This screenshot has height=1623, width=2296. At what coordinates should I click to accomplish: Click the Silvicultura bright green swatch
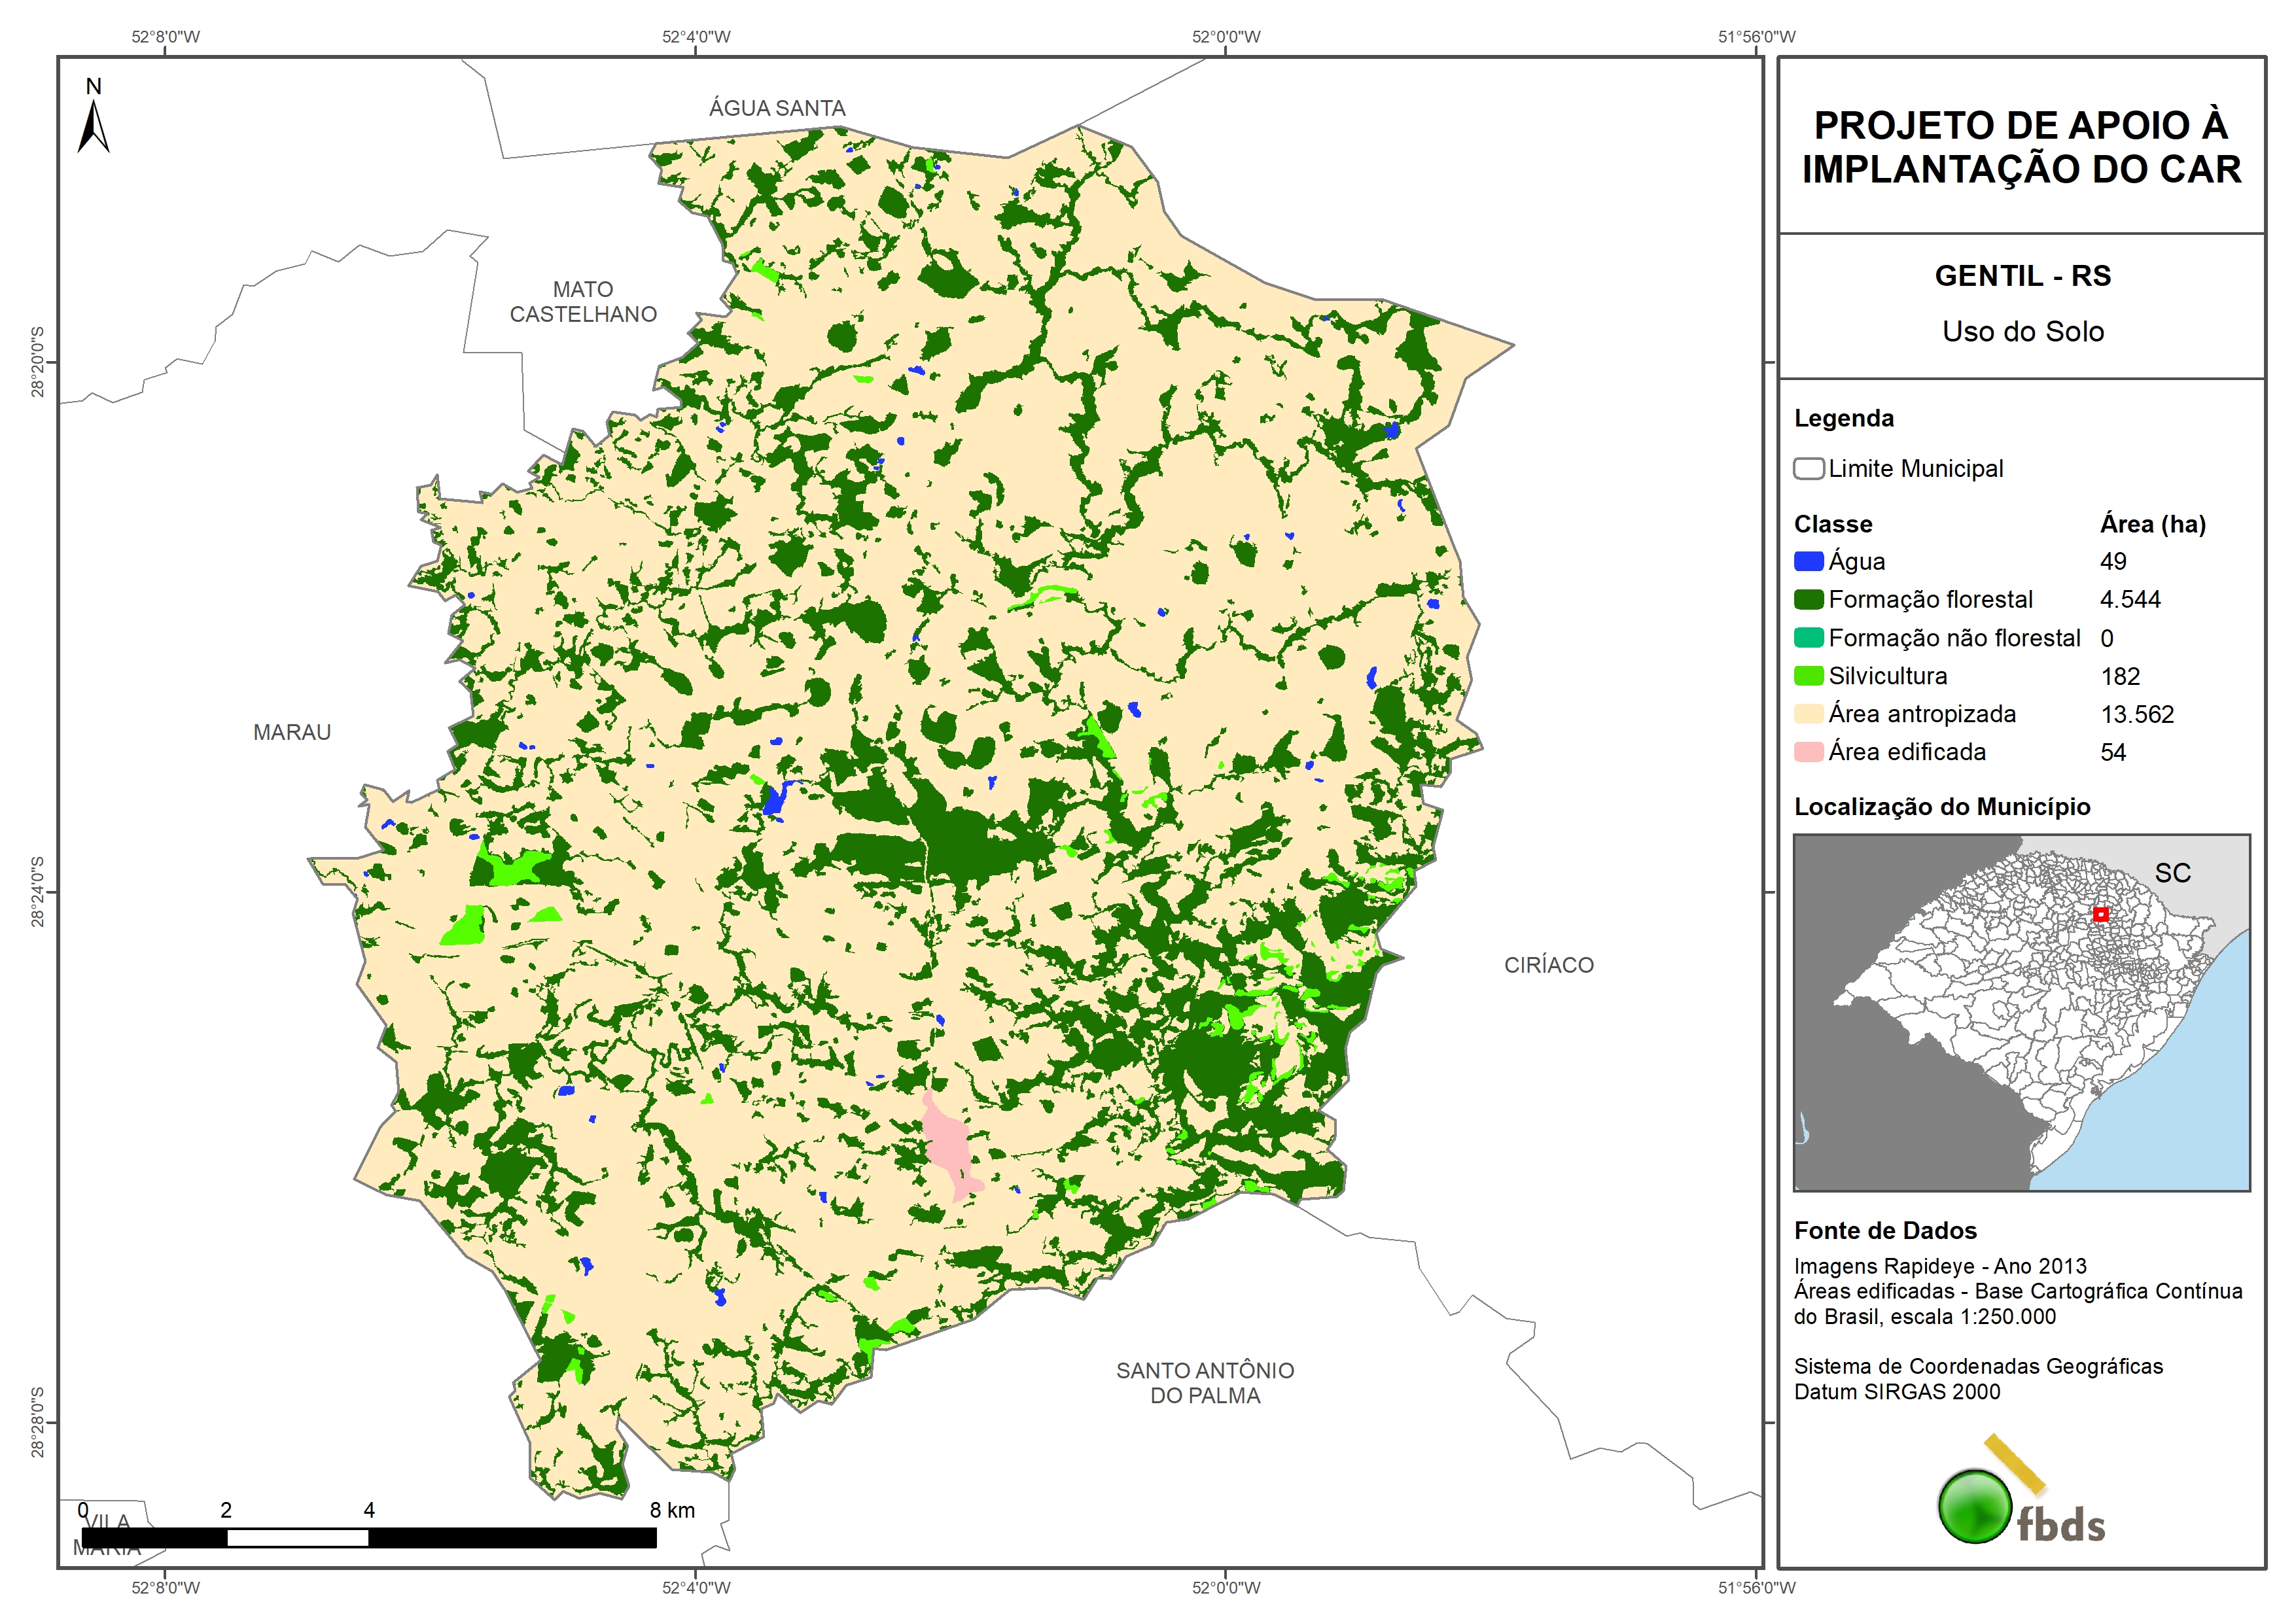1808,676
